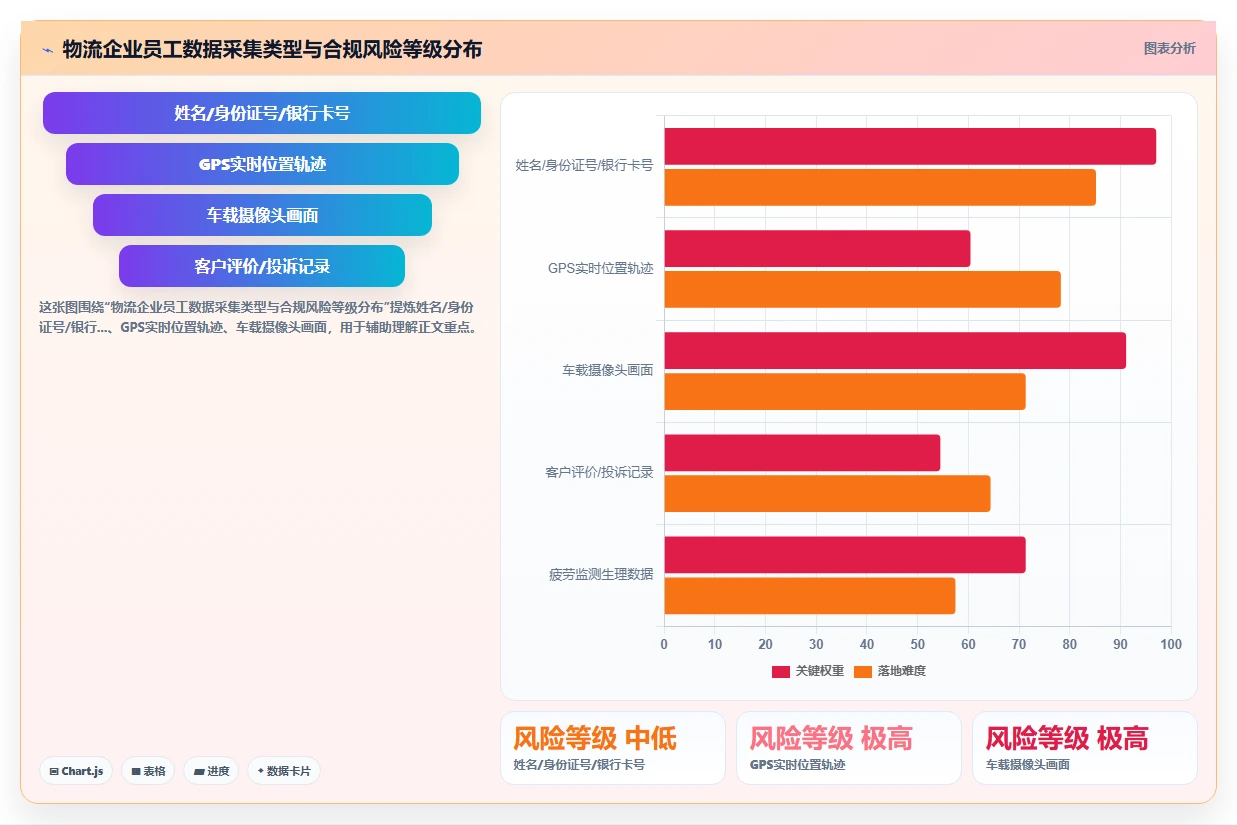Click the x-axis value 0
1237x825 pixels.
click(x=664, y=644)
